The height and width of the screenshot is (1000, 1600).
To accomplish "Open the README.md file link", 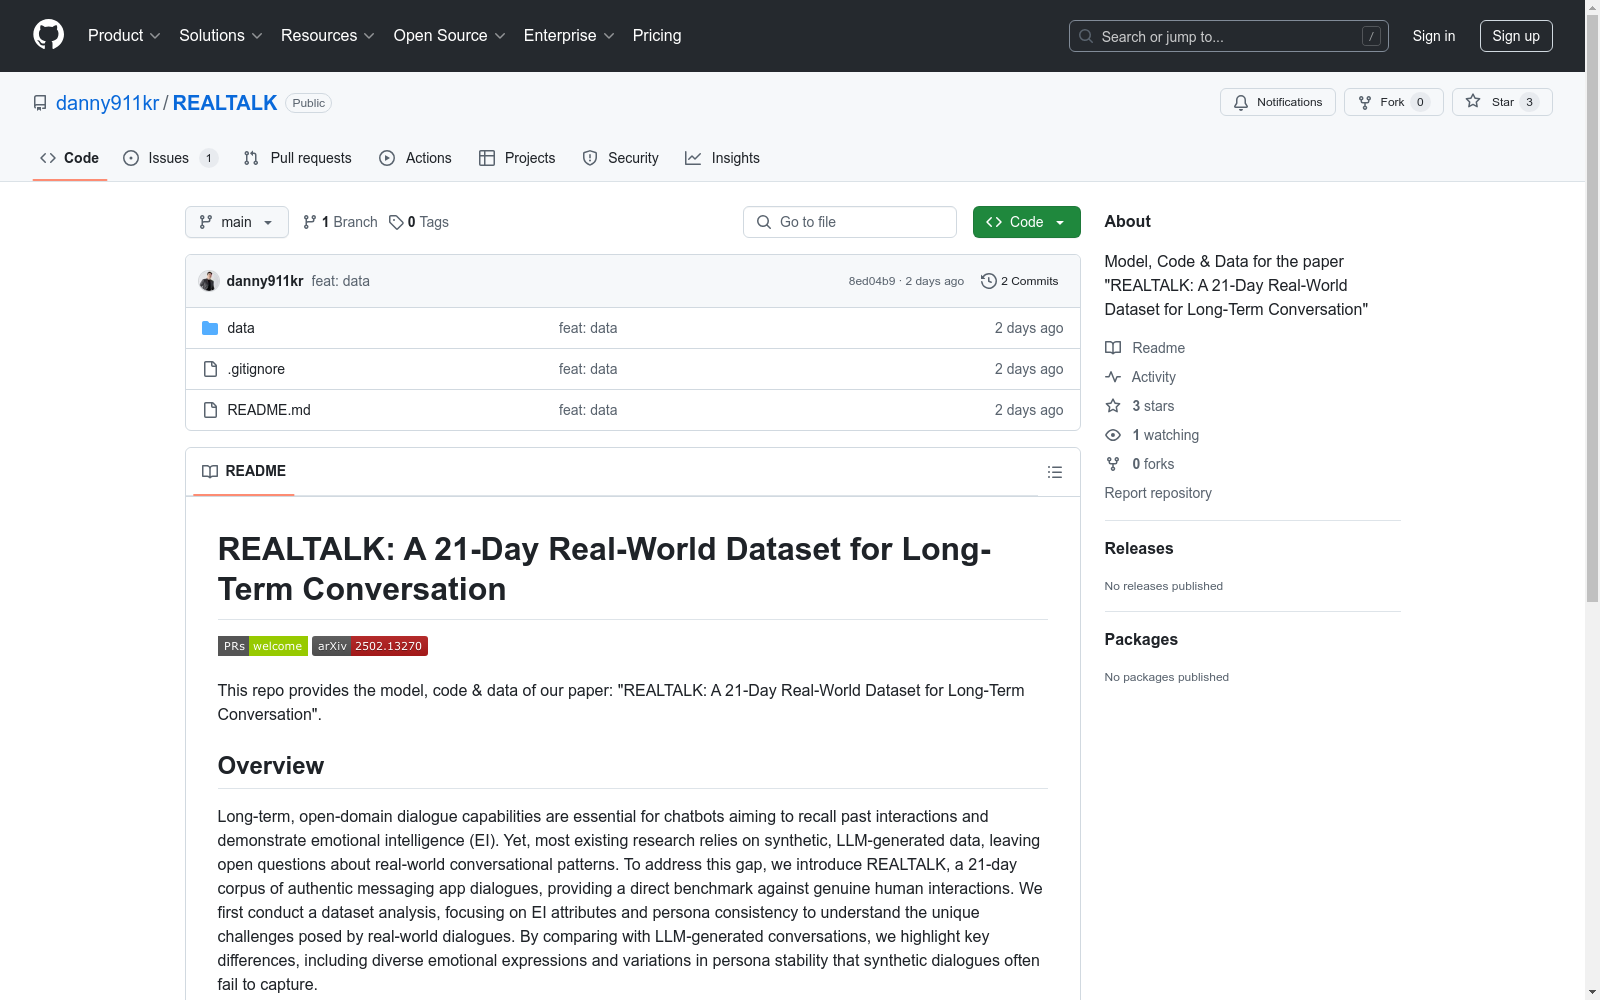I will pos(269,410).
